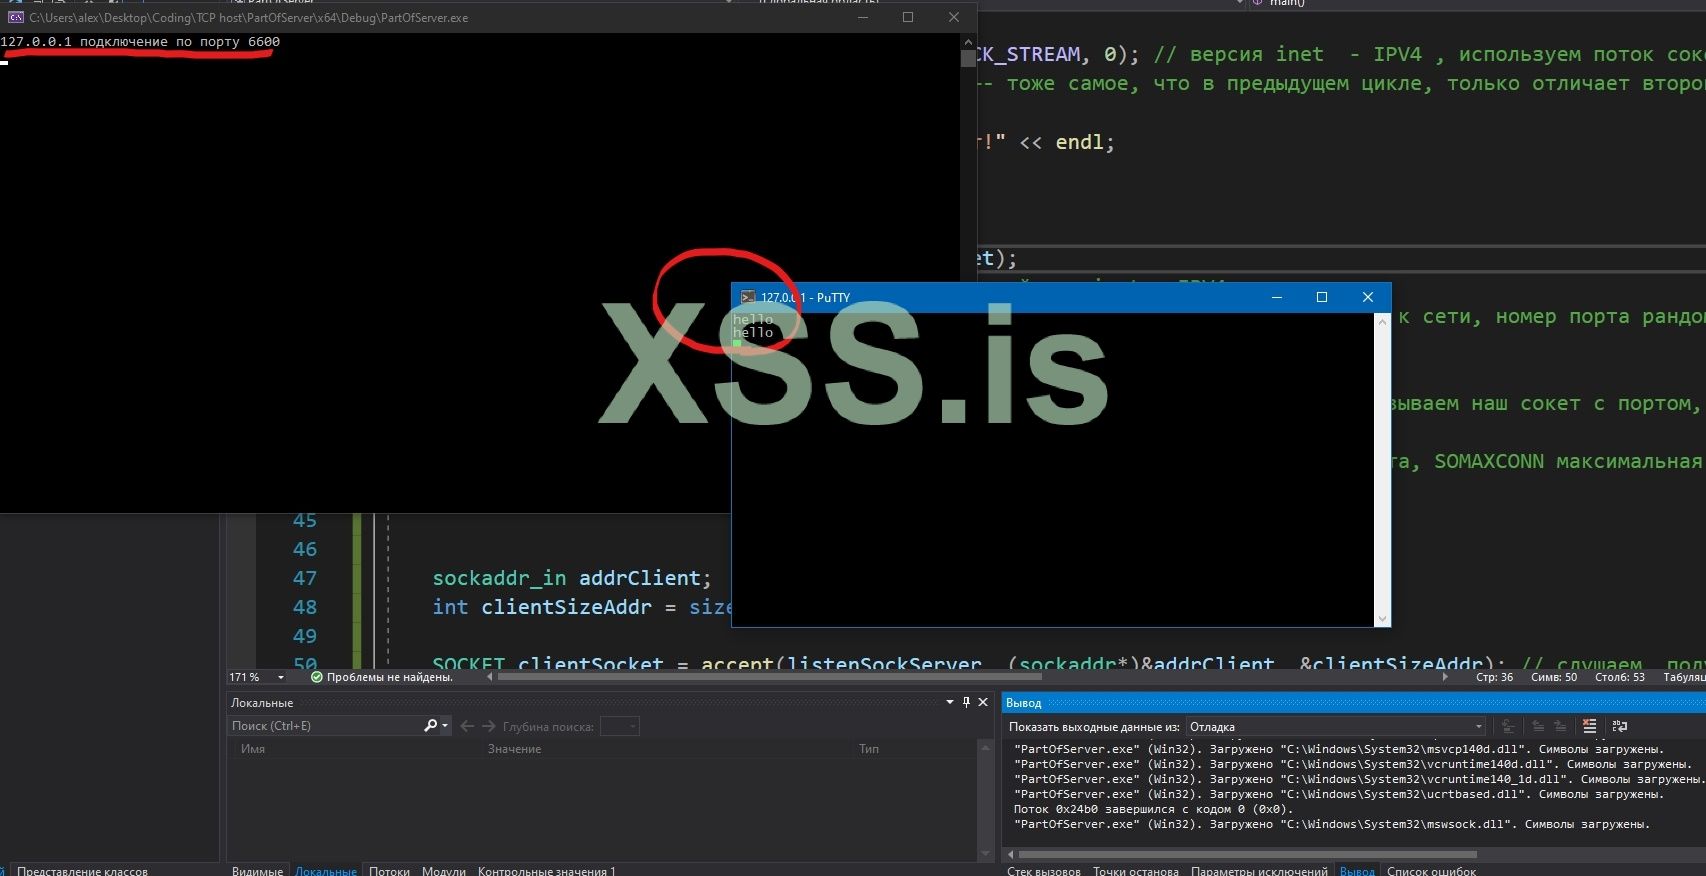Viewport: 1706px width, 876px height.
Task: Select the Контрольные значения 1 tab
Action: pos(547,870)
